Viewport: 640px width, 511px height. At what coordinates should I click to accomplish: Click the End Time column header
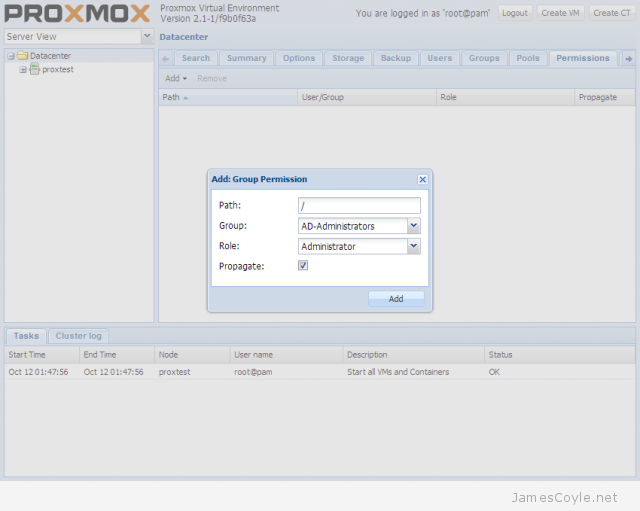(117, 355)
